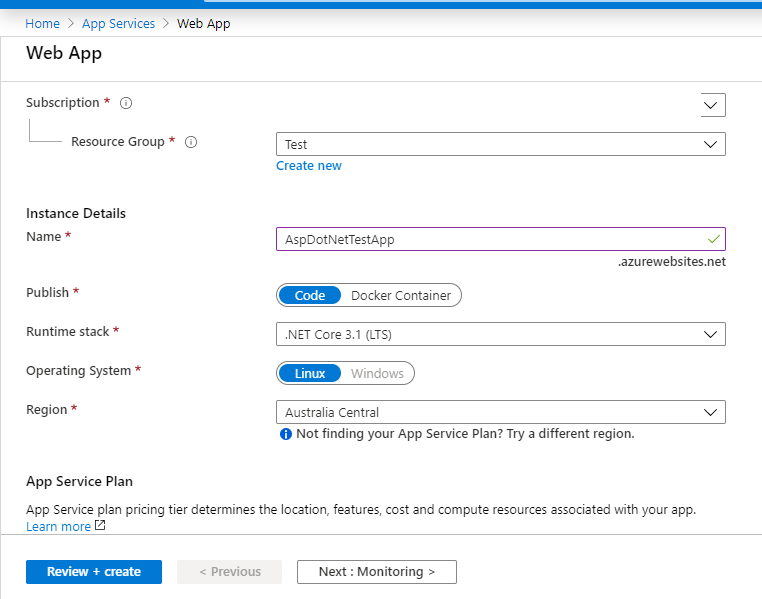
Task: Go to Home breadcrumb
Action: (x=42, y=23)
